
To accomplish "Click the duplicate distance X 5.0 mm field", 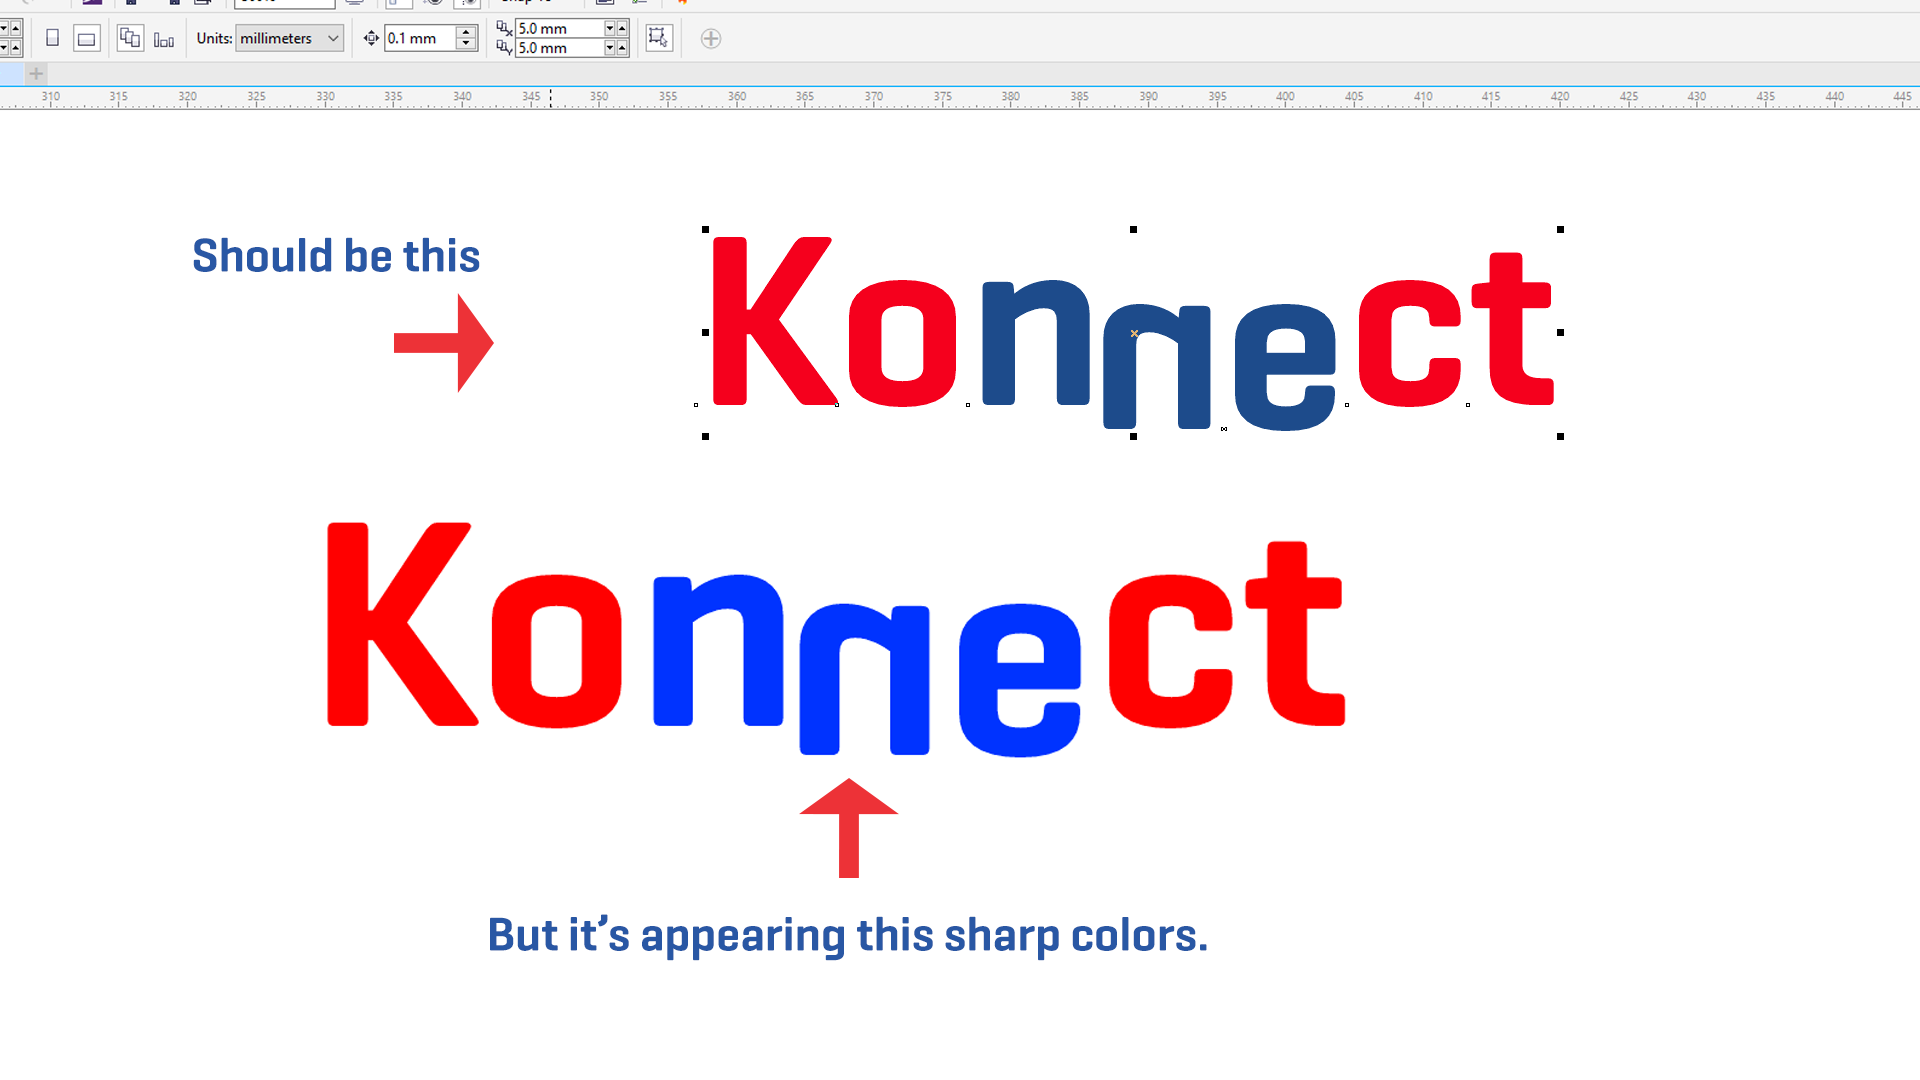I will point(559,28).
